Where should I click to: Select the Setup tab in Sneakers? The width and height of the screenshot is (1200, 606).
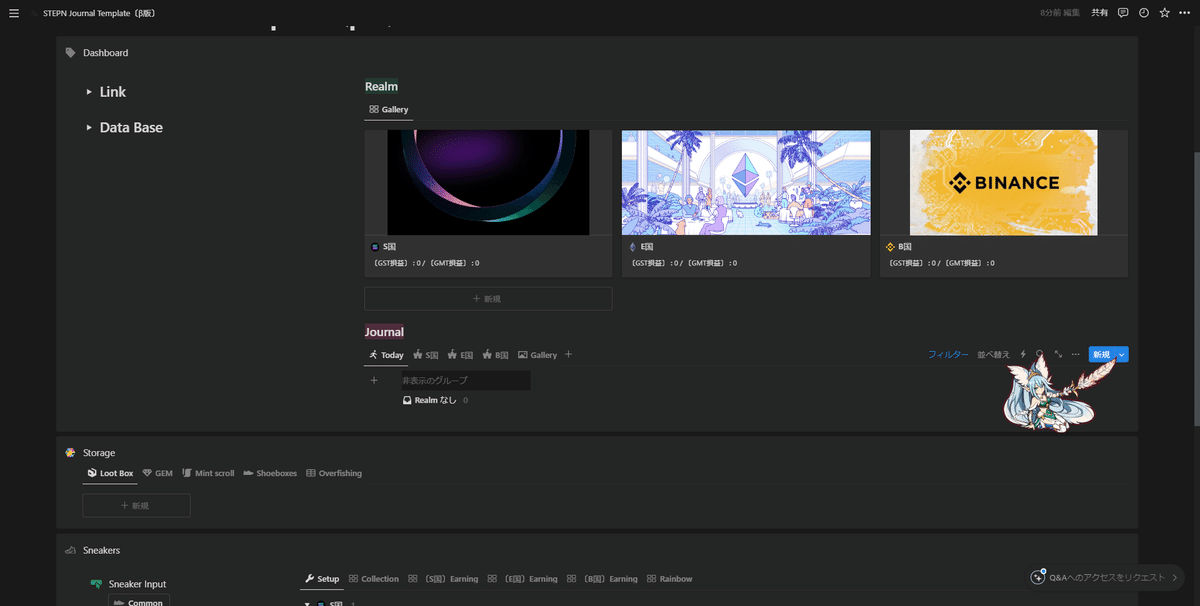(x=322, y=579)
